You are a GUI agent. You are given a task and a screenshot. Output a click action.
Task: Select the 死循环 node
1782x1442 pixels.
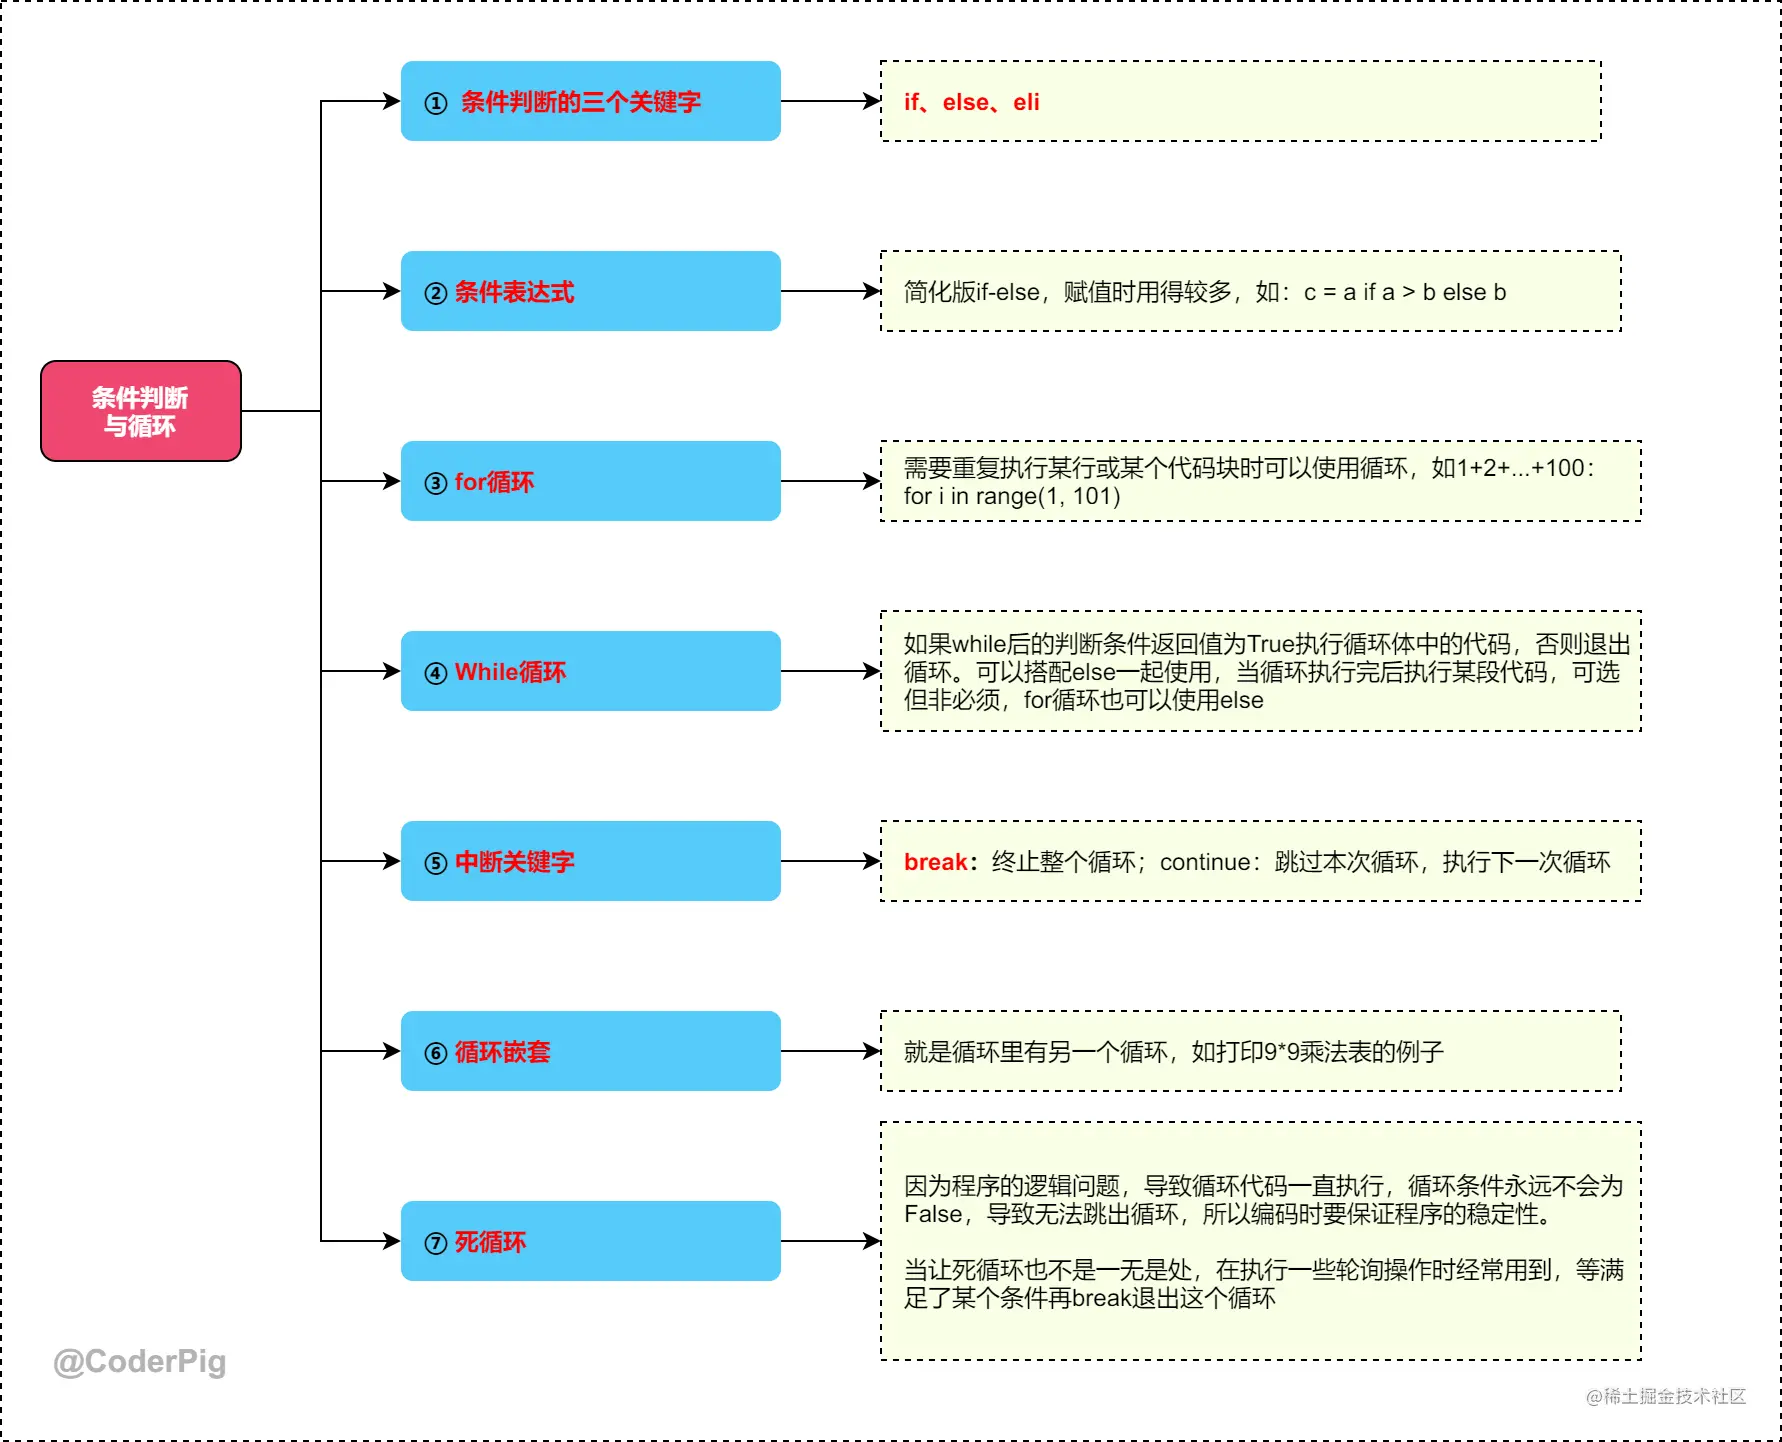591,1241
